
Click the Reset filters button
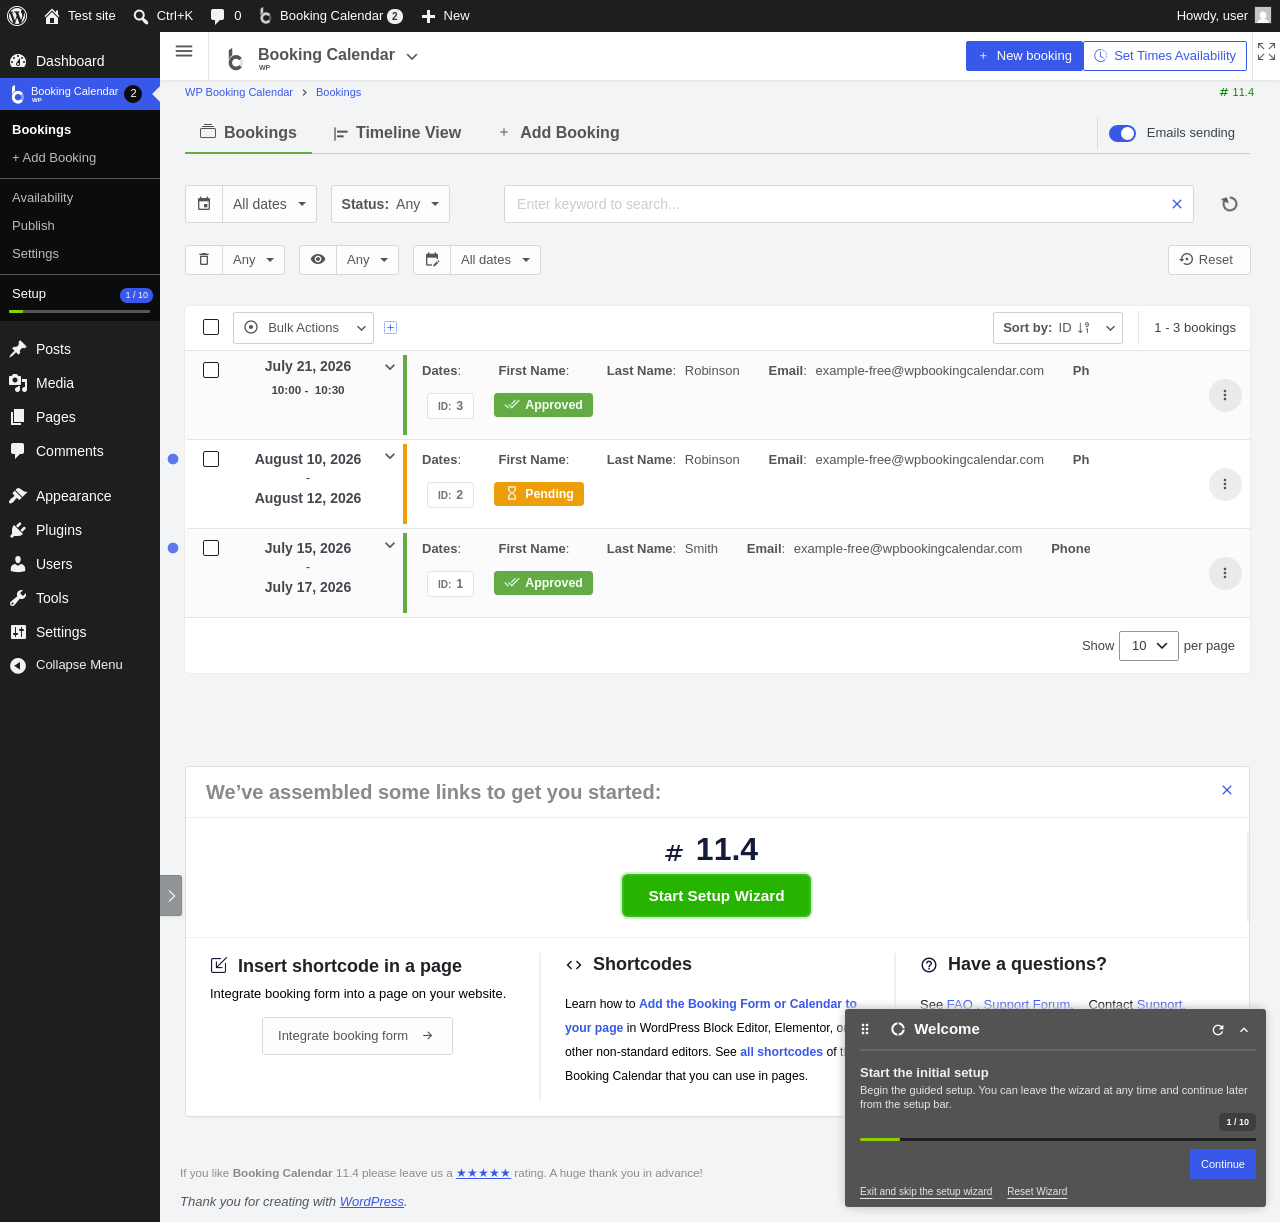point(1209,260)
